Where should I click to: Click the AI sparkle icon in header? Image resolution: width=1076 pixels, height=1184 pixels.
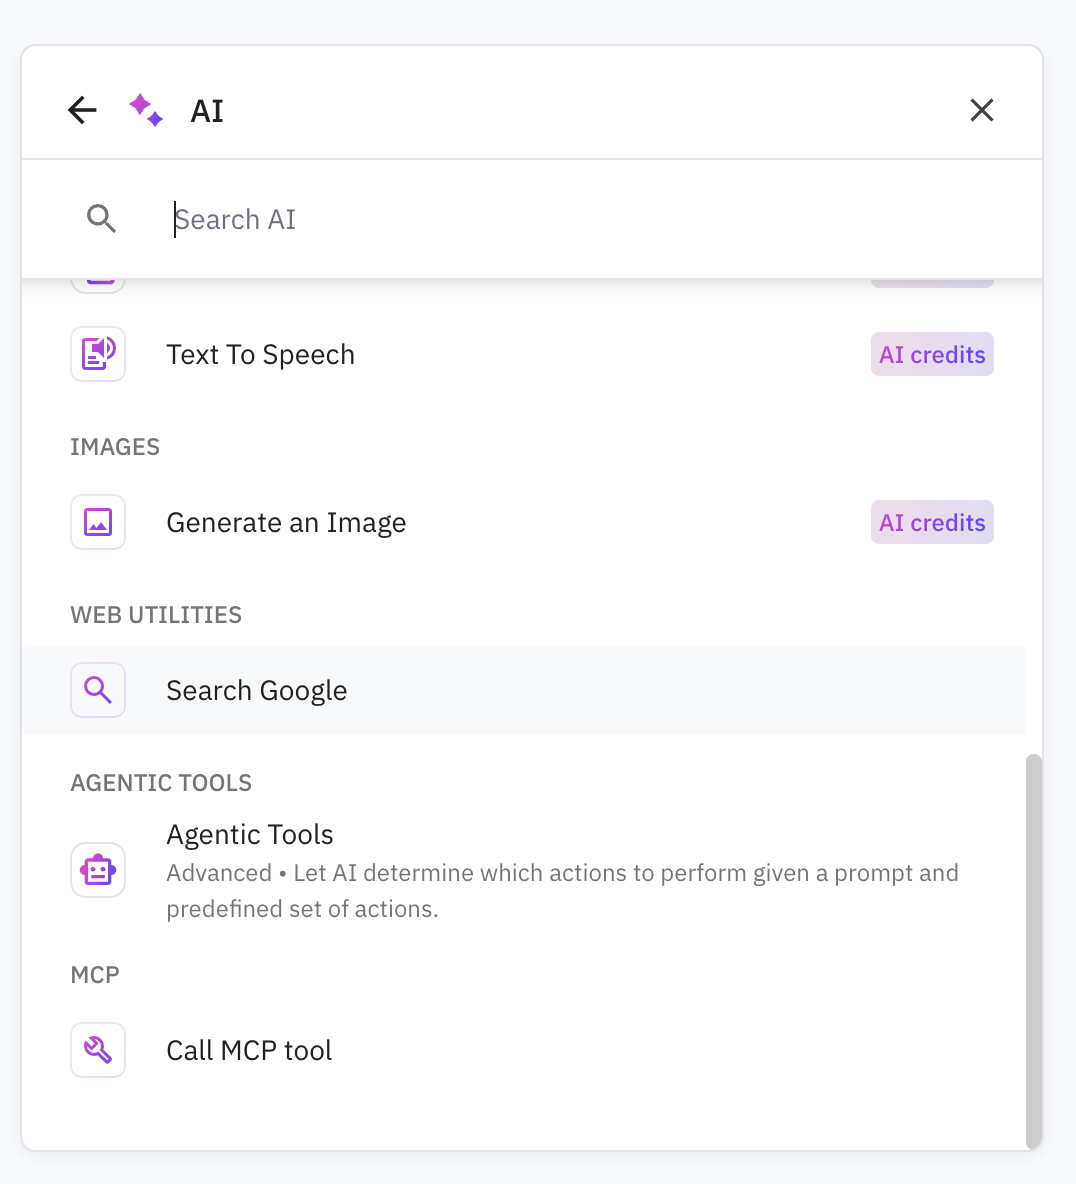145,110
